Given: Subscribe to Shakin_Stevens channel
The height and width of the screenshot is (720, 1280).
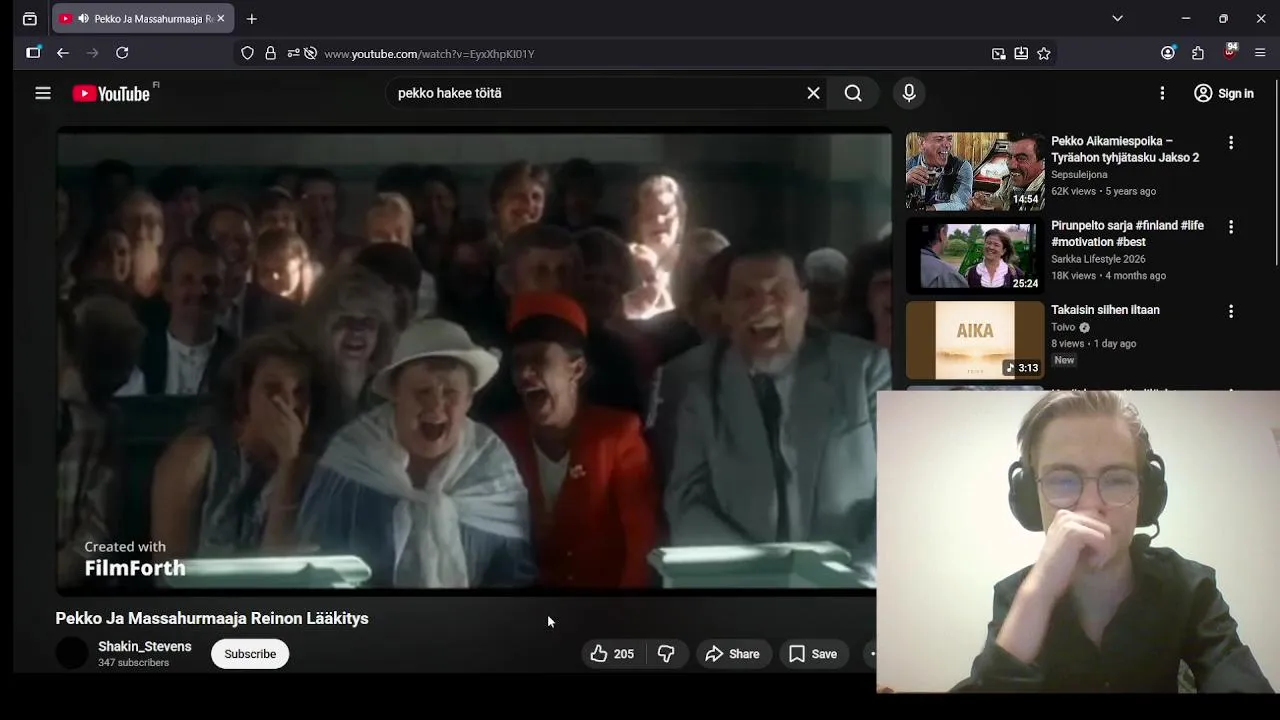Looking at the screenshot, I should 250,654.
